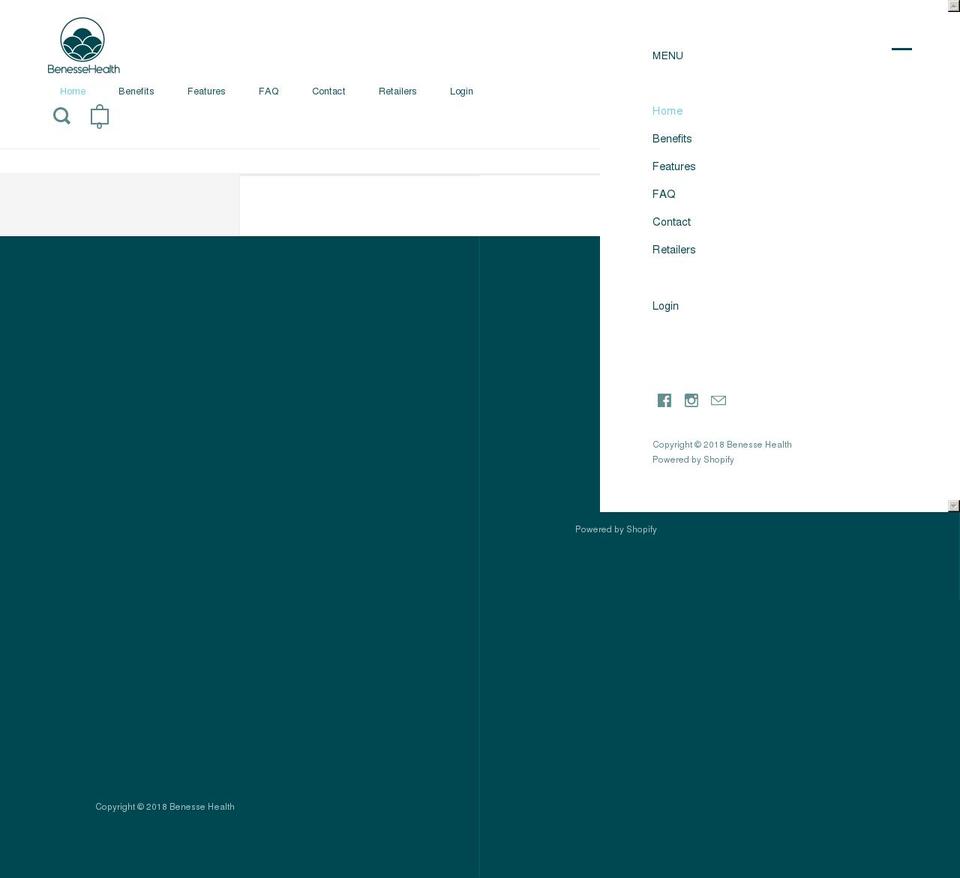The height and width of the screenshot is (878, 960).
Task: Open Features in the top navigation
Action: click(x=206, y=91)
